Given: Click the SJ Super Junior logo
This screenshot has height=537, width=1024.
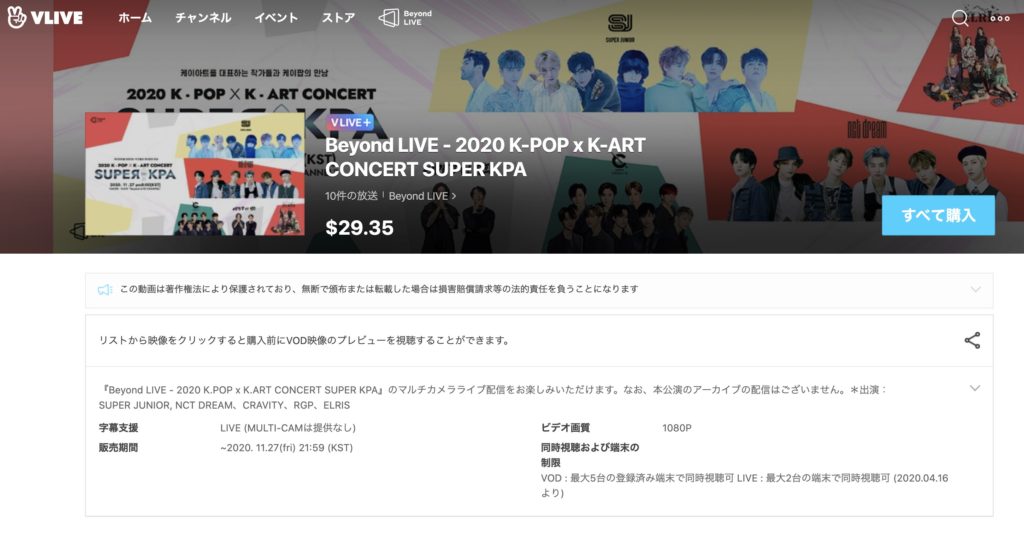Looking at the screenshot, I should click(620, 28).
